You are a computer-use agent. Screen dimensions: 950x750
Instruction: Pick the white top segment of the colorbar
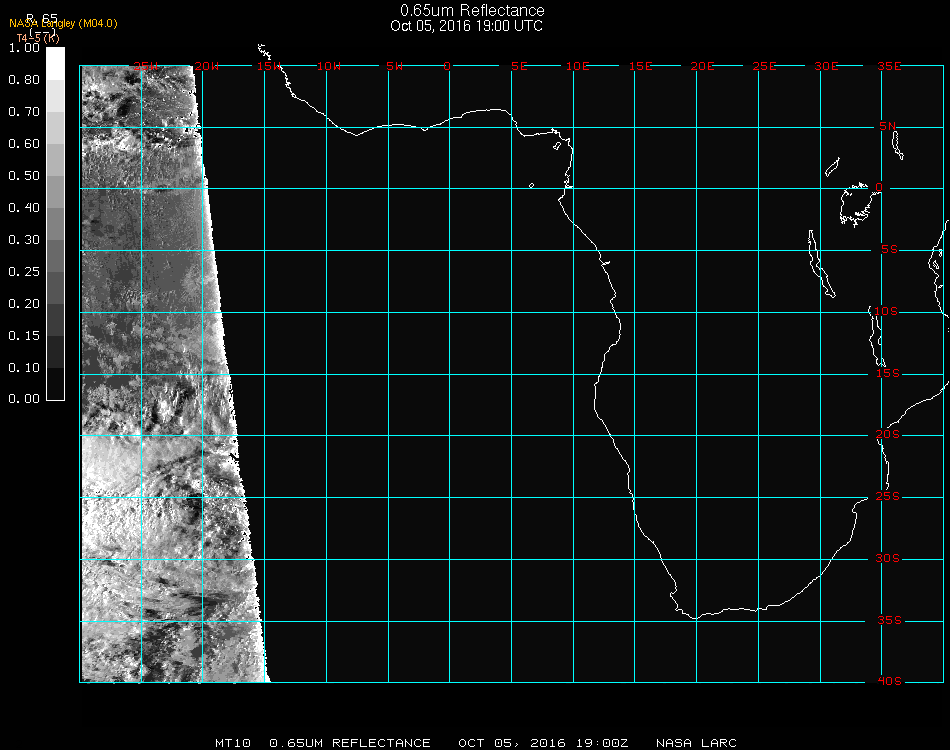click(55, 64)
